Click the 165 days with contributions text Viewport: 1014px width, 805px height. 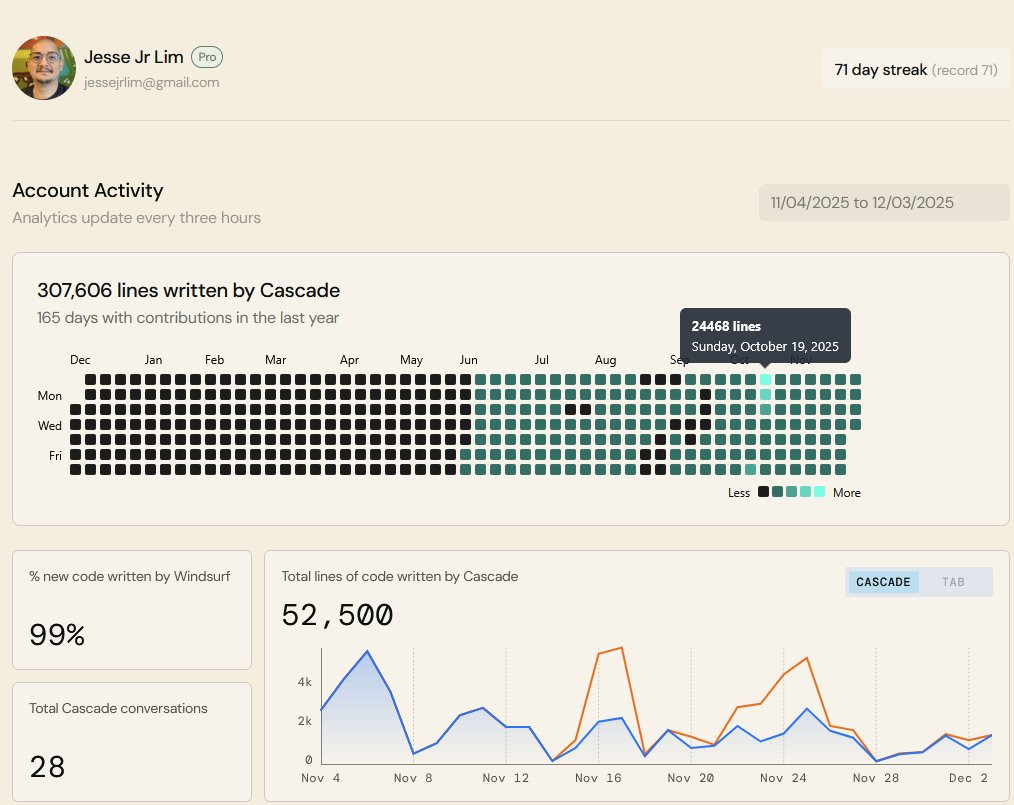pos(188,317)
